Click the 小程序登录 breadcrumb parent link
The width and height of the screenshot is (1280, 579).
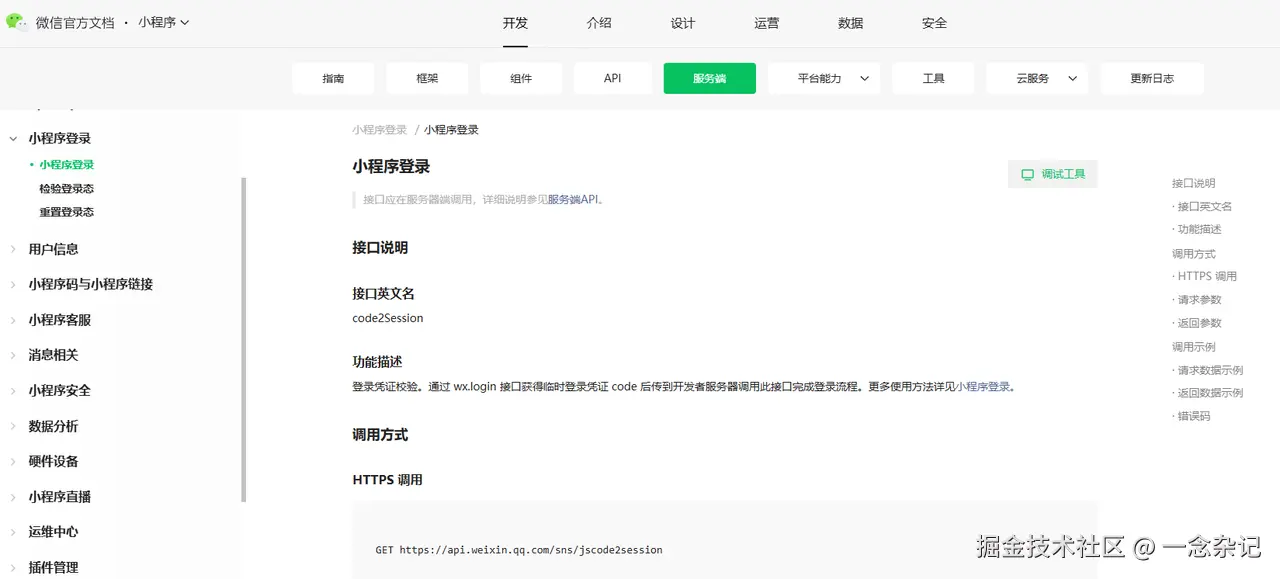pos(380,130)
